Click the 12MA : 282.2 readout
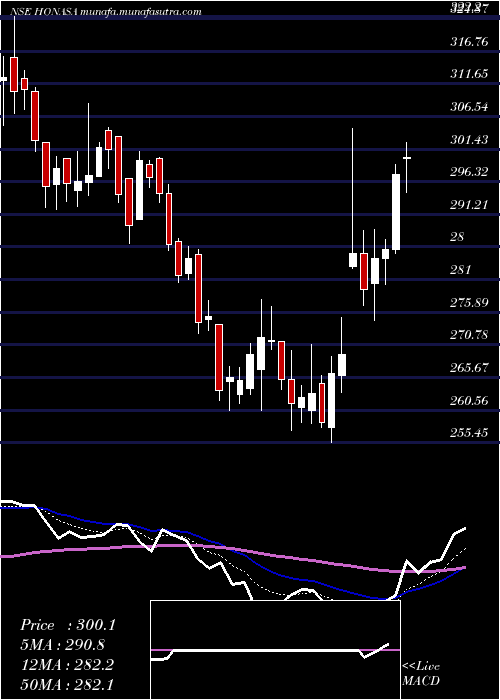The image size is (500, 700). click(67, 665)
